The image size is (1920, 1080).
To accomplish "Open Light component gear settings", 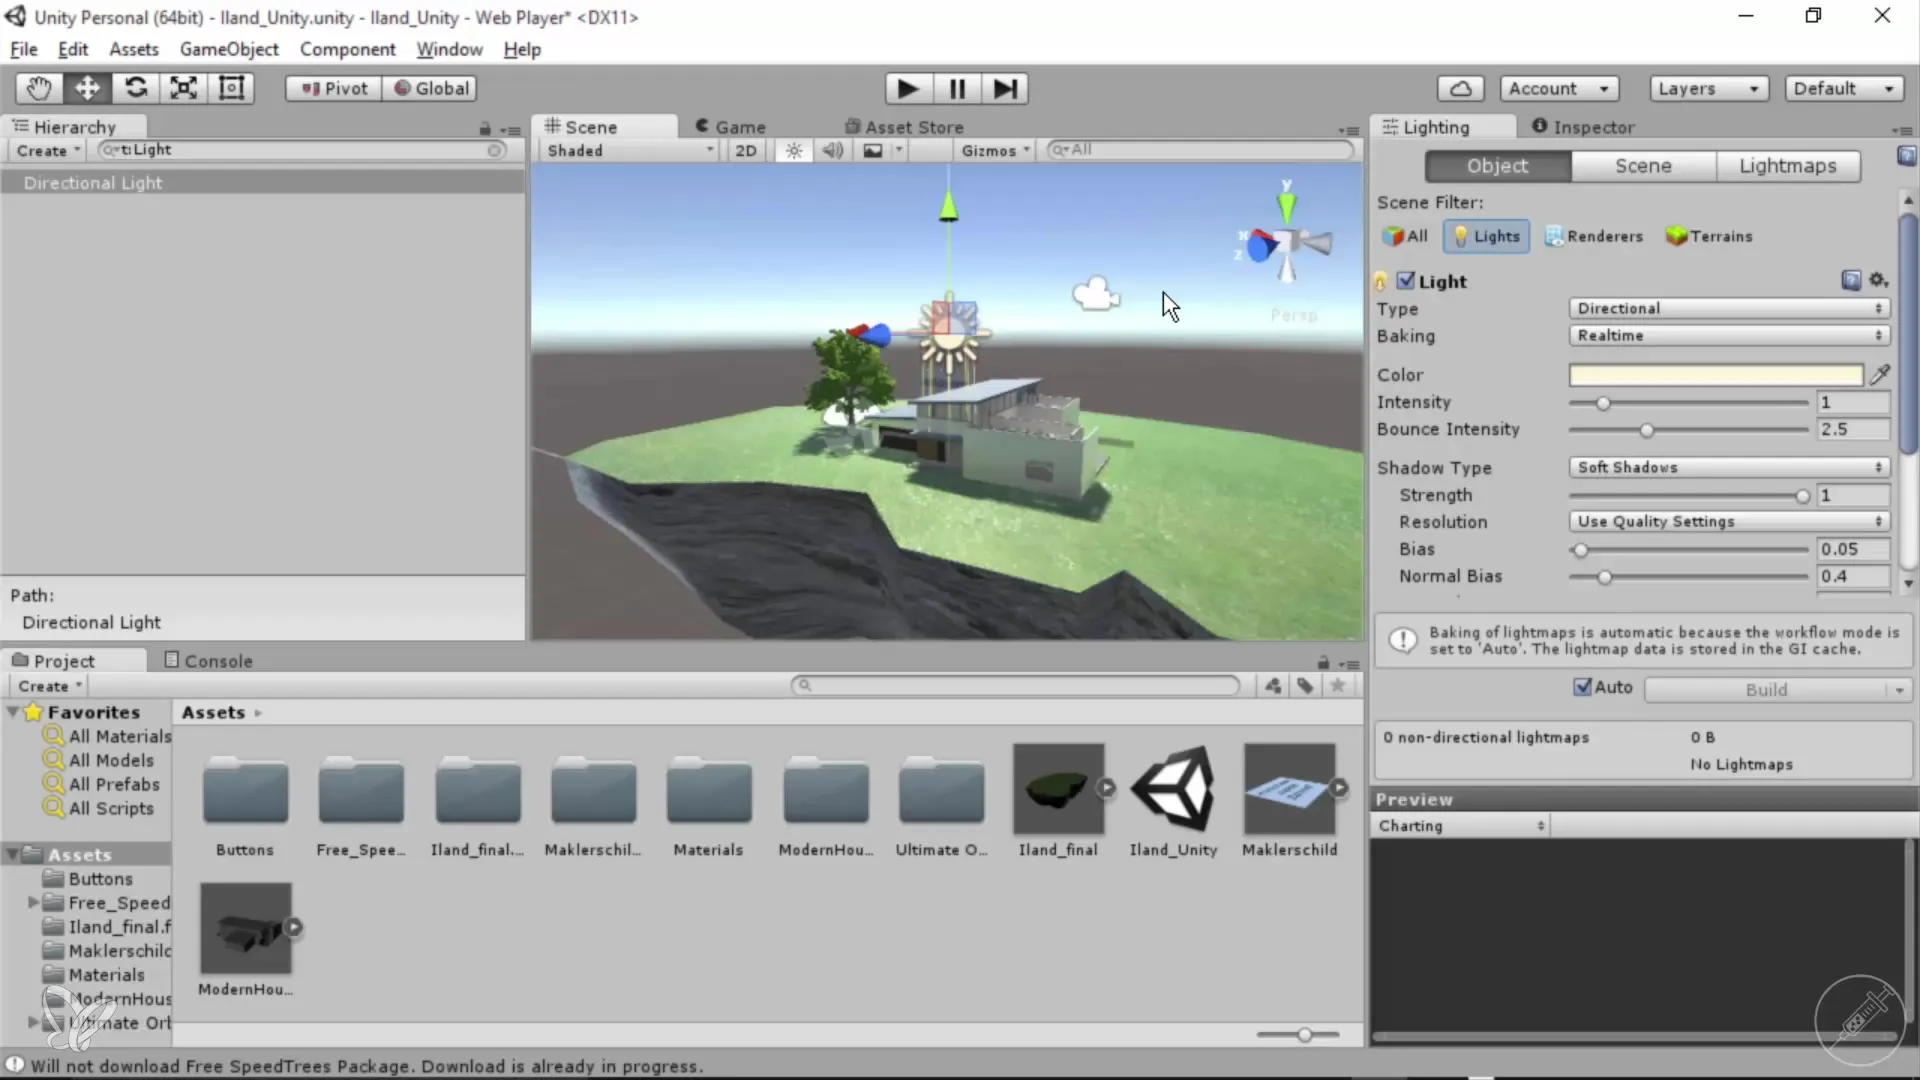I will tap(1879, 281).
